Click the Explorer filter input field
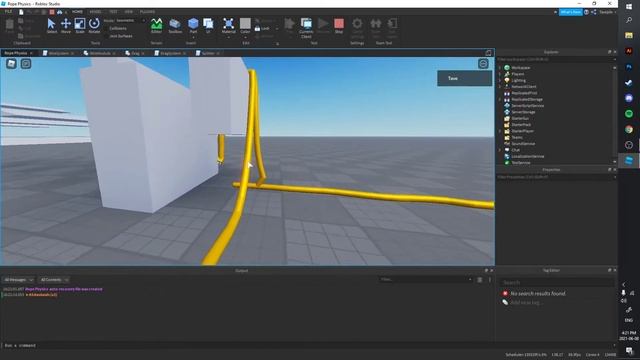The height and width of the screenshot is (360, 640). pyautogui.click(x=555, y=60)
